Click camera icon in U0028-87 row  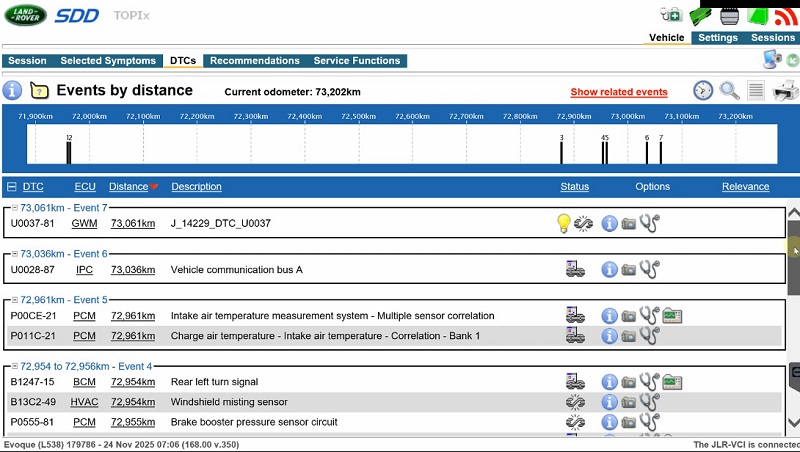[629, 270]
